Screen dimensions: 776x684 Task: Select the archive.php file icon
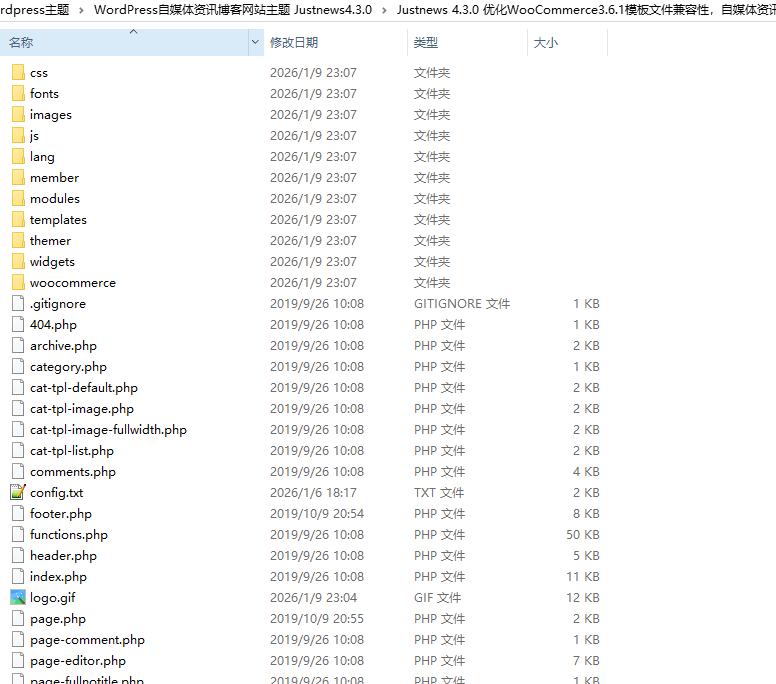[18, 345]
